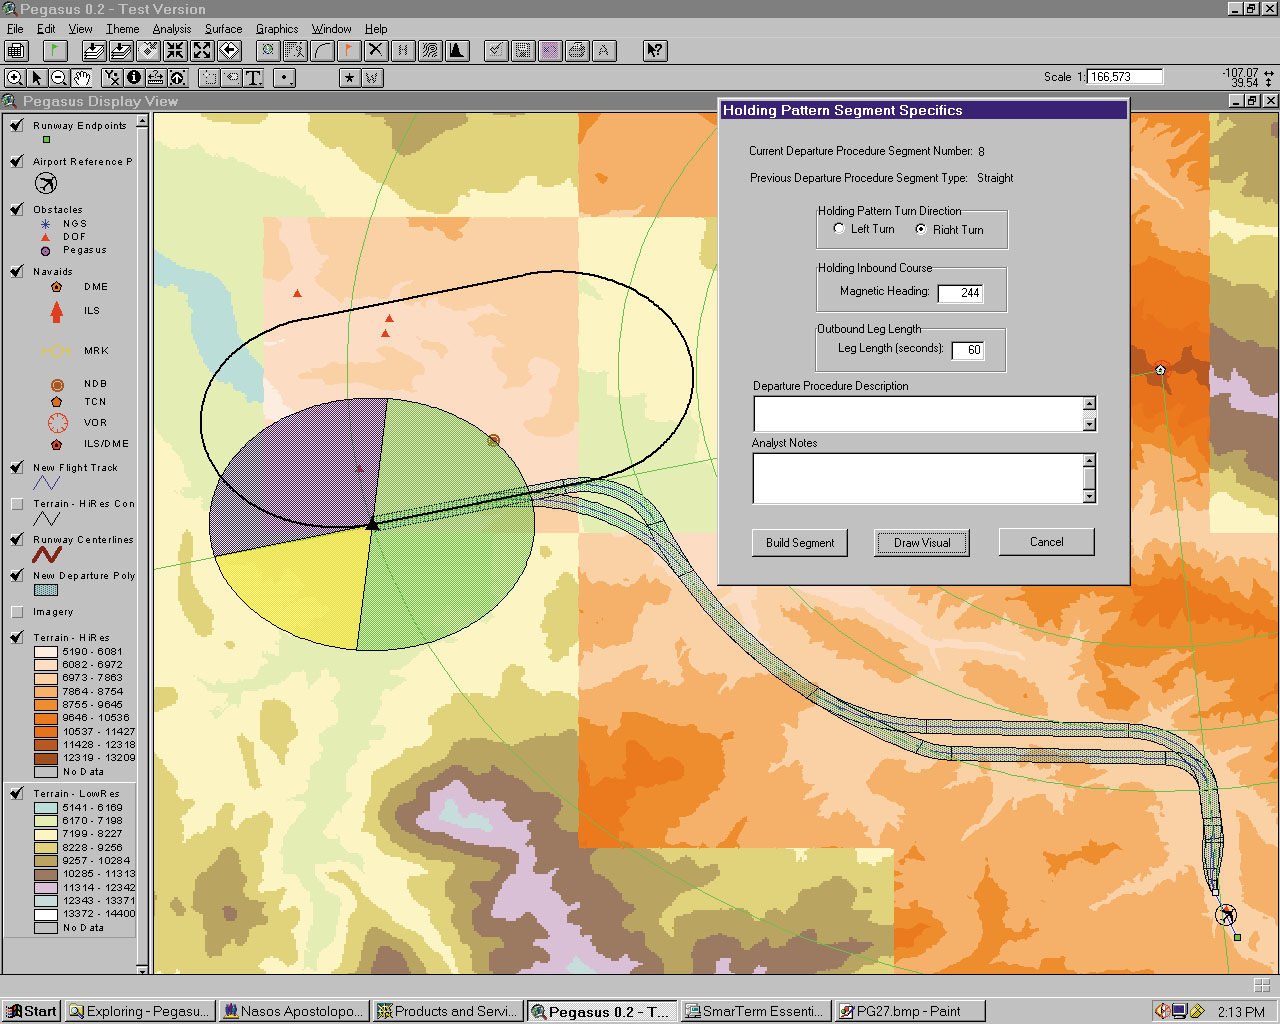Select the identify info tool
1280x1024 pixels.
(x=134, y=78)
